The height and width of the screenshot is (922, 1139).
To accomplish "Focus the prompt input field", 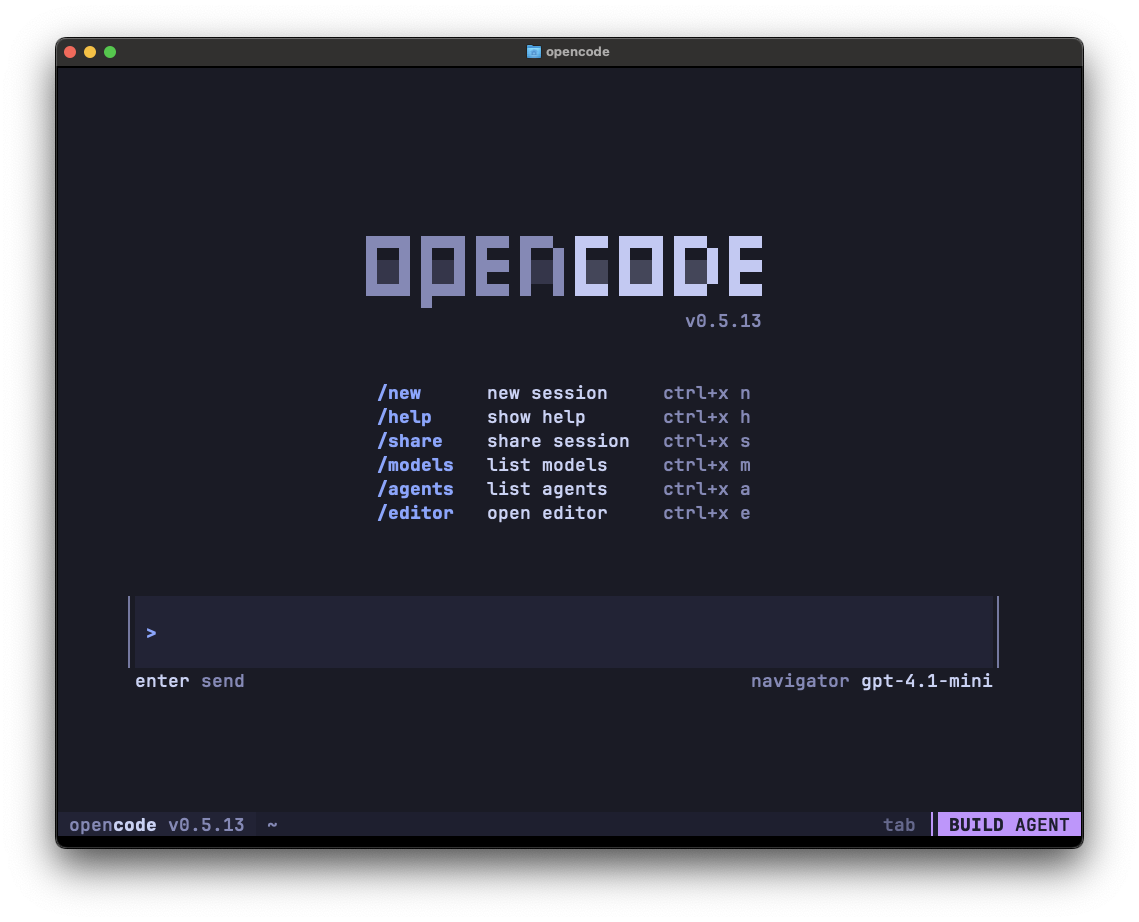I will [x=560, y=632].
